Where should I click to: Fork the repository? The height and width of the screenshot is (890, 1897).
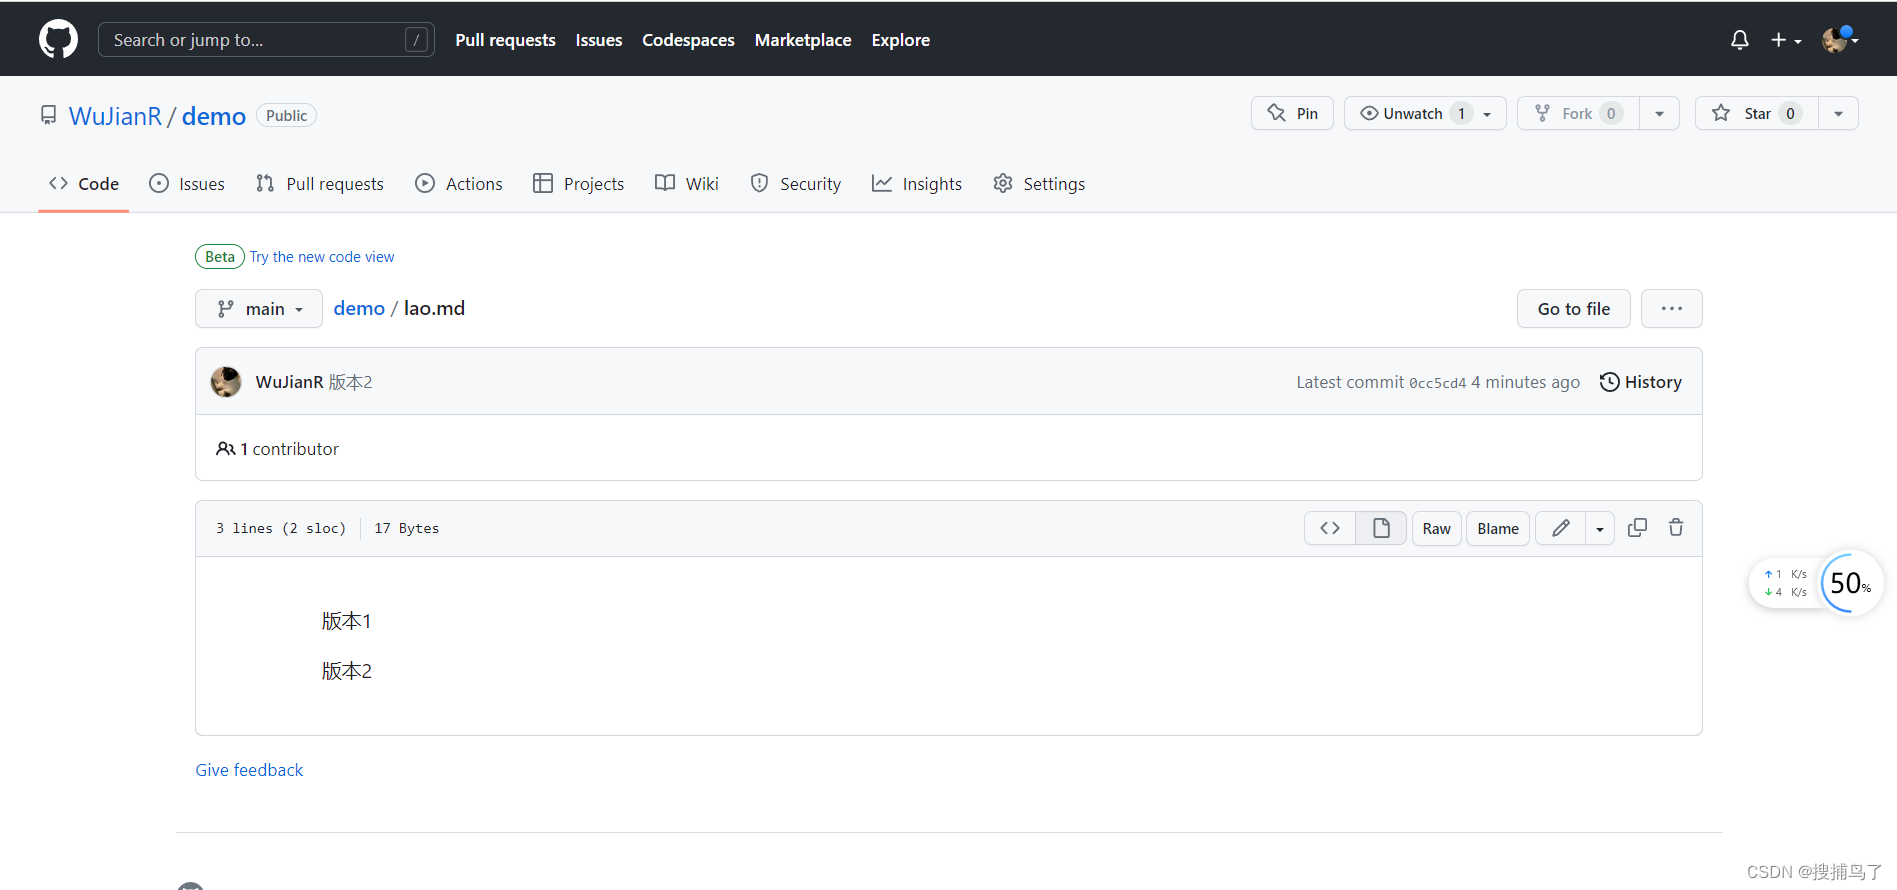1579,113
